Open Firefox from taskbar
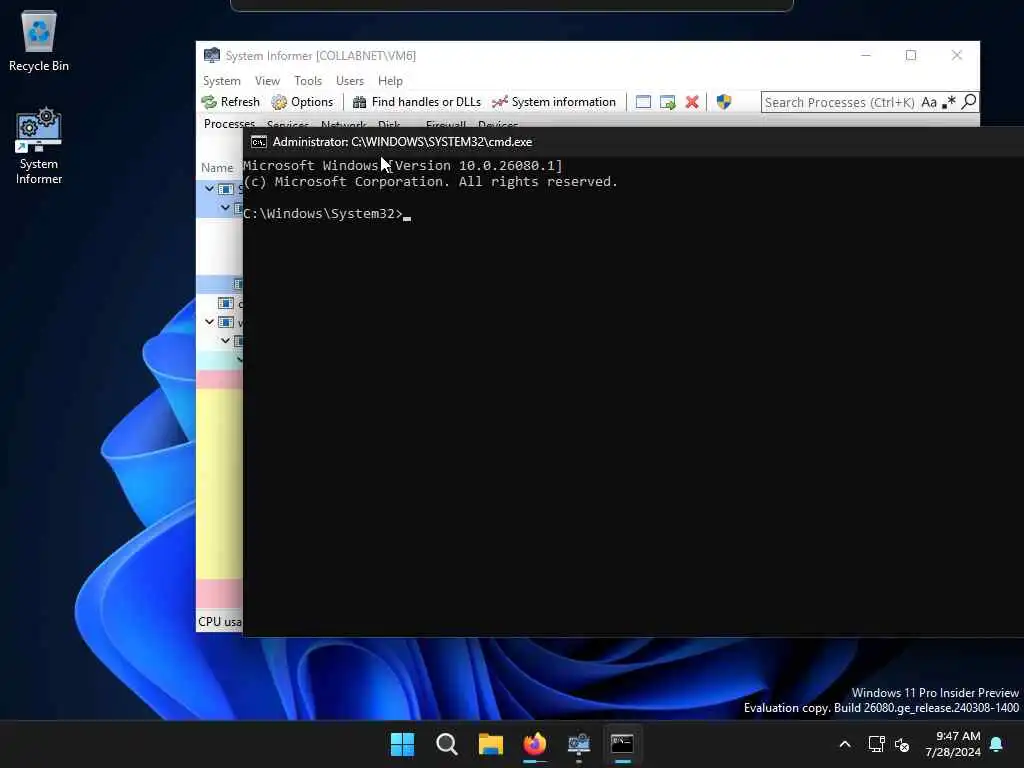 pos(535,744)
